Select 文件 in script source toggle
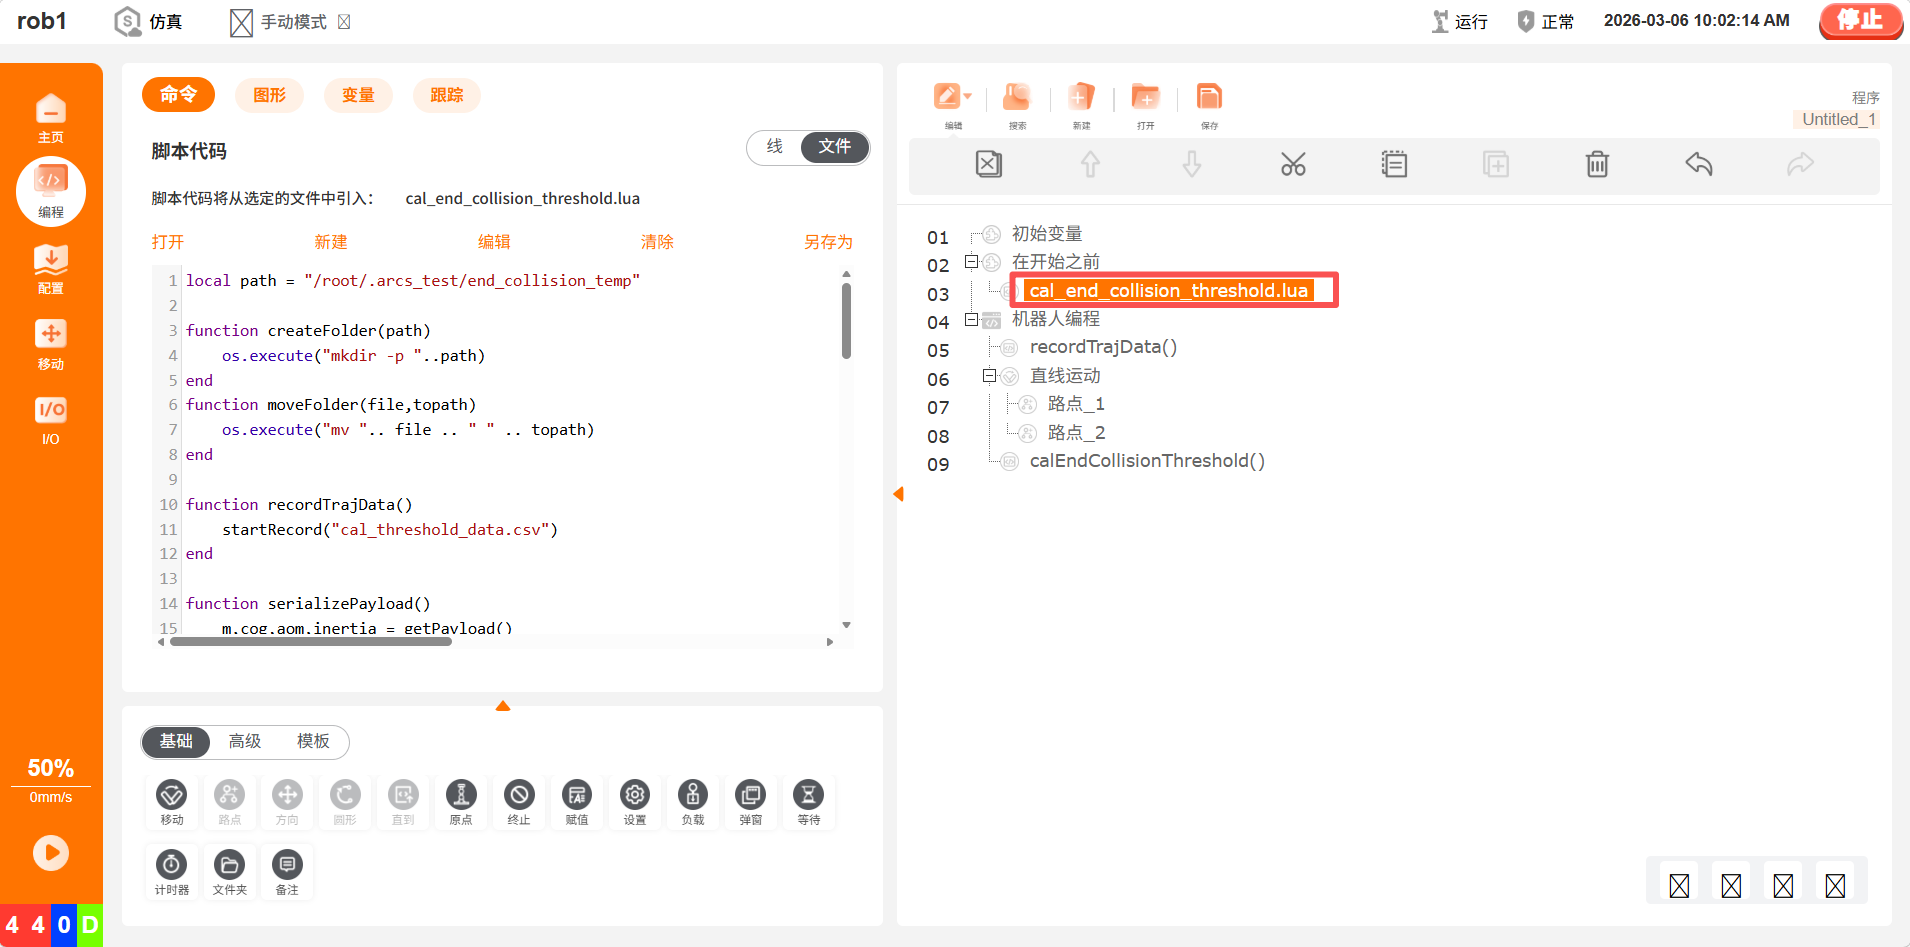1910x947 pixels. tap(834, 147)
